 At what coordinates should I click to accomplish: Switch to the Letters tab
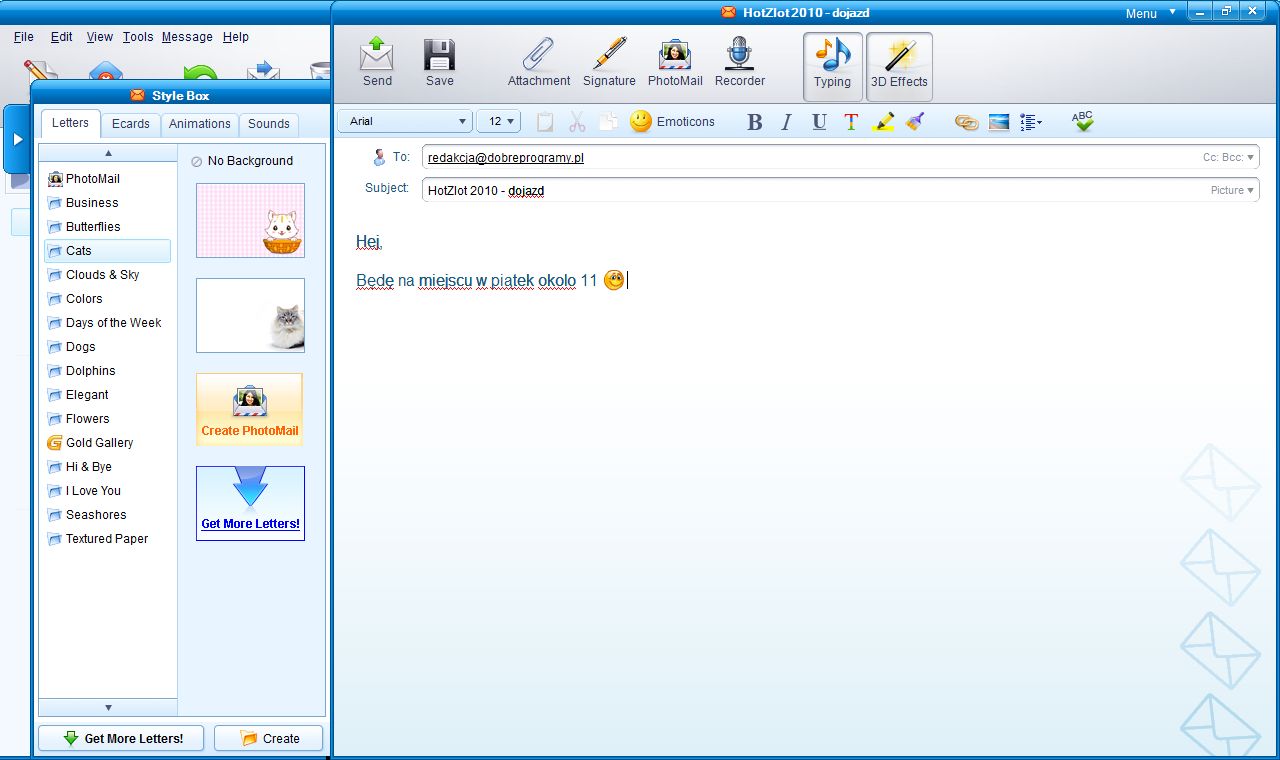tap(70, 123)
